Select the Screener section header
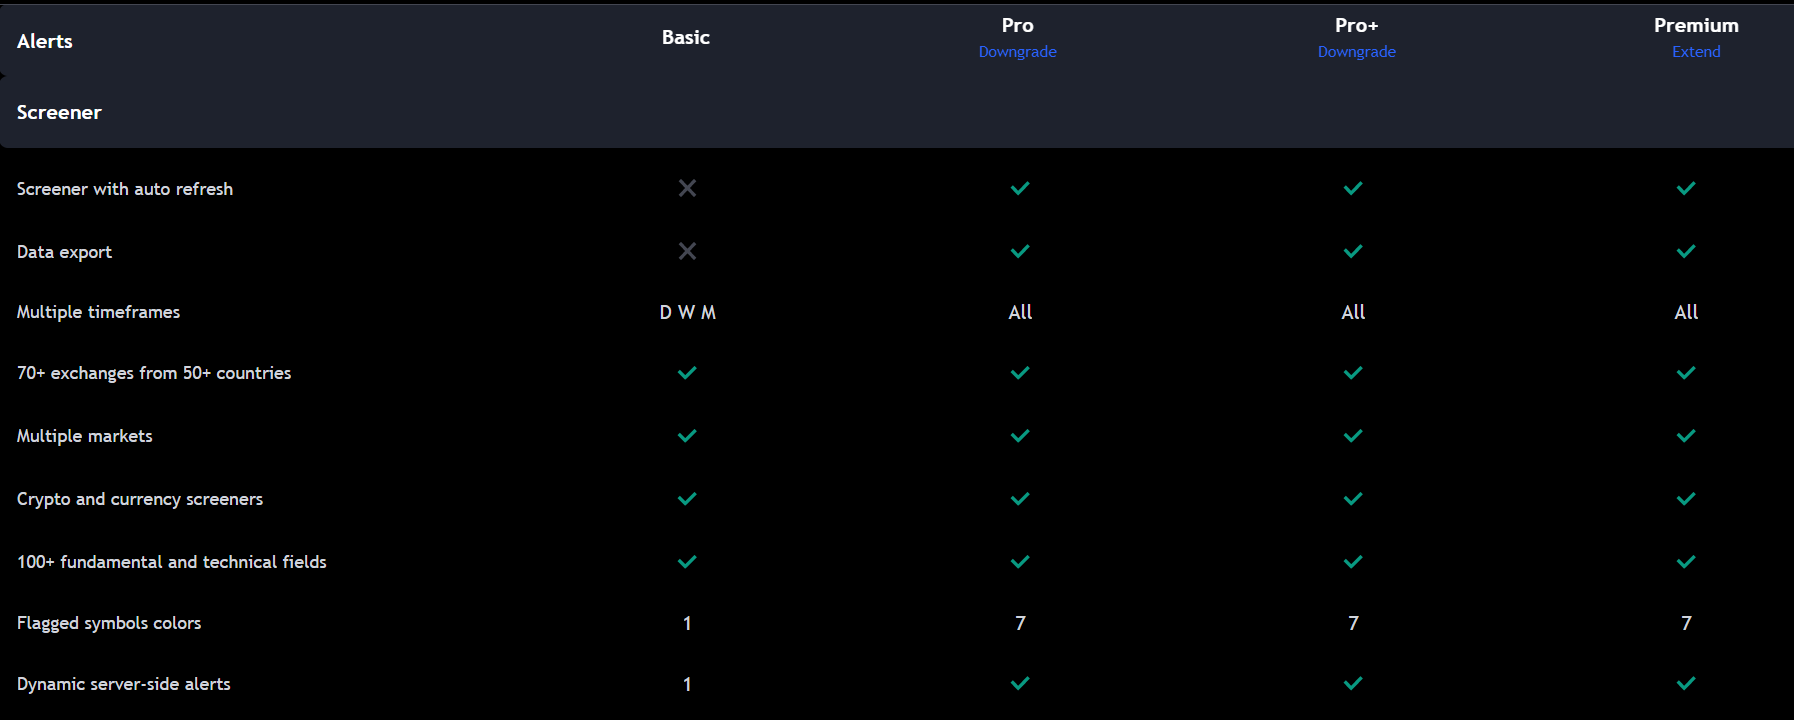This screenshot has height=720, width=1794. (59, 112)
